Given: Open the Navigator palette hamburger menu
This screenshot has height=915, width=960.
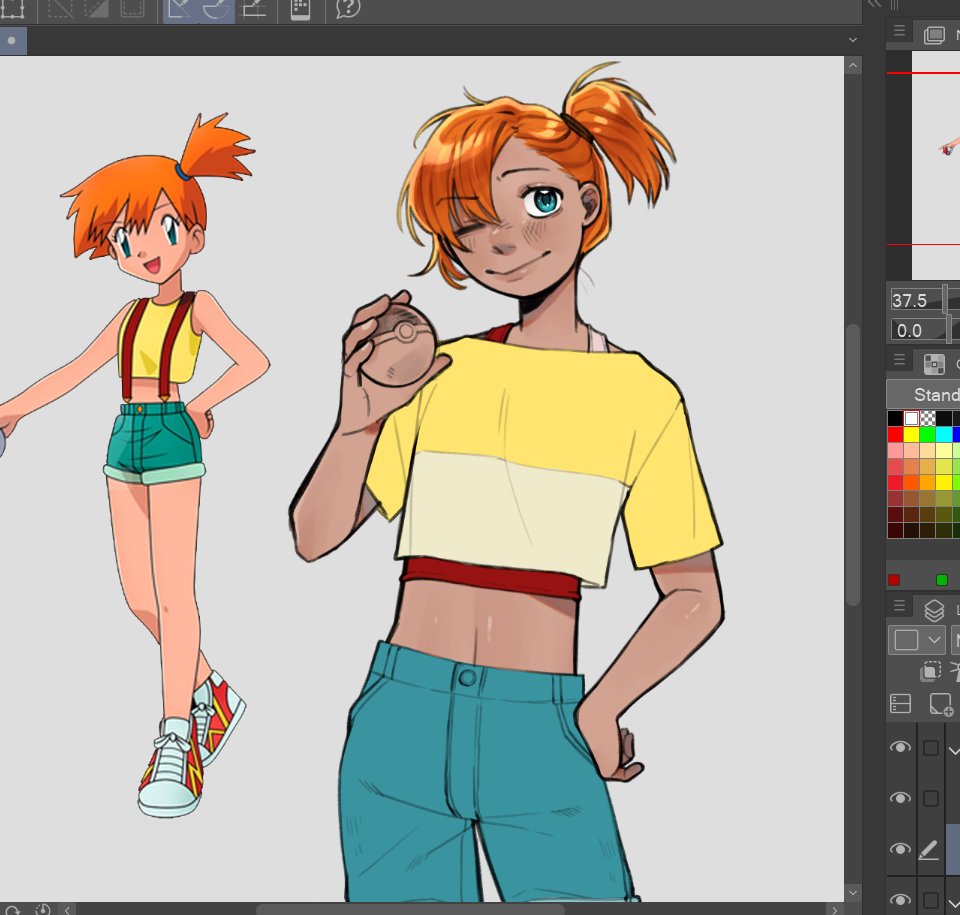Looking at the screenshot, I should pos(899,31).
